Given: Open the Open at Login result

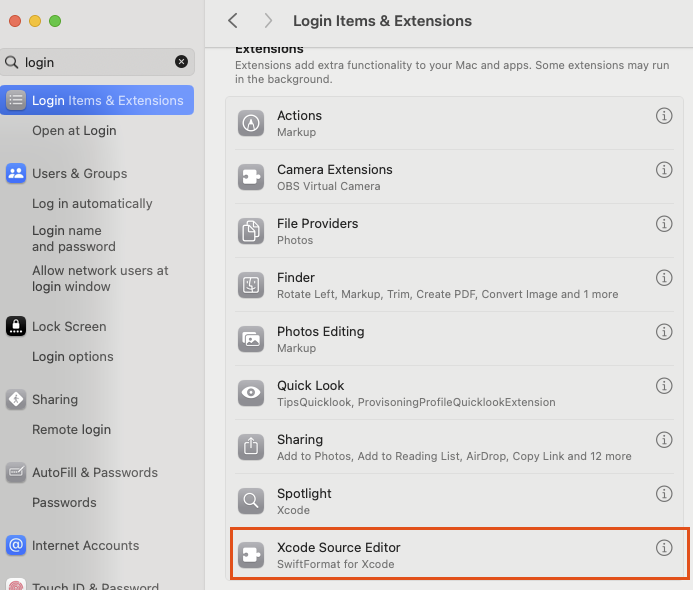Looking at the screenshot, I should pos(74,131).
